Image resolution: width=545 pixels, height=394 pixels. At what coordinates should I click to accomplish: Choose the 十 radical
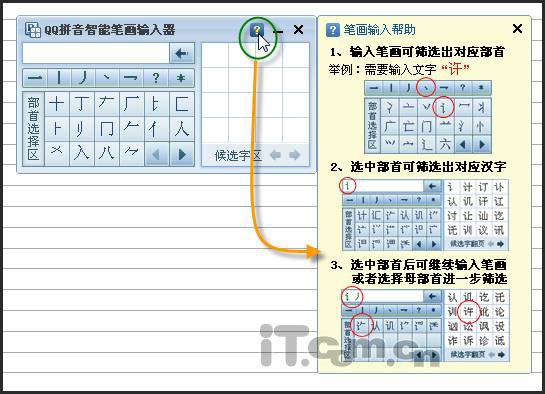(x=57, y=104)
